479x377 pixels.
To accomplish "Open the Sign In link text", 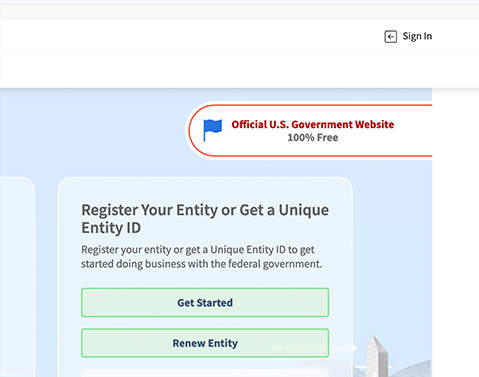I will coord(417,36).
